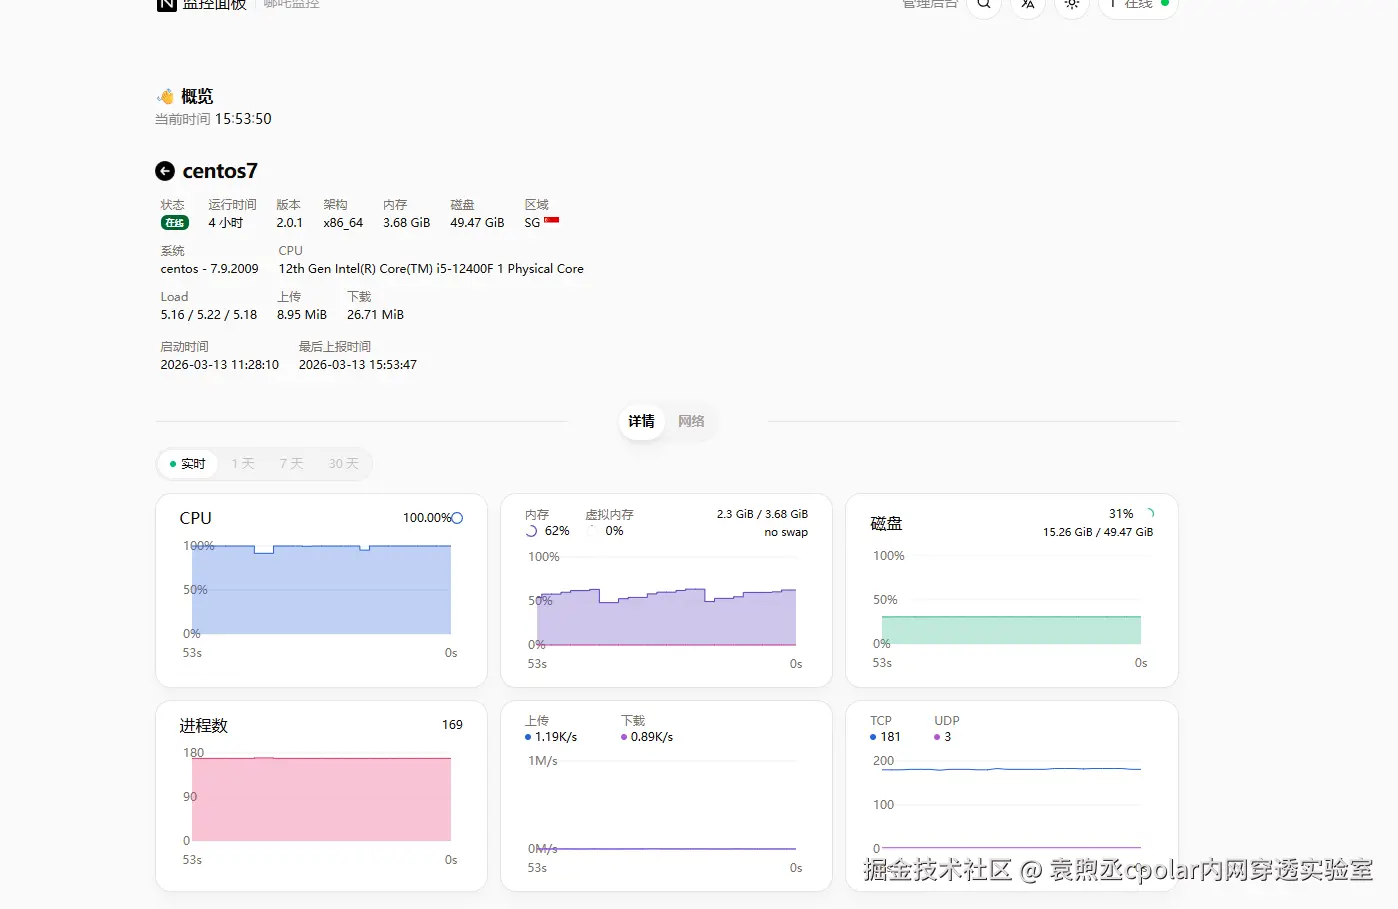Click the upload total 8.95 MiB
Viewport: 1398px width, 909px height.
coord(302,315)
